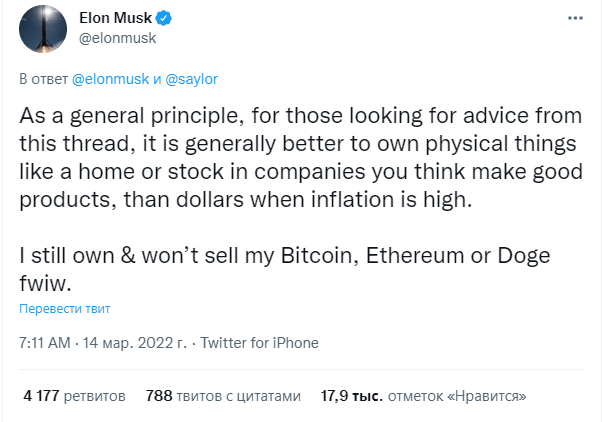Click the tweet's first paragraph about inflation

click(x=301, y=157)
